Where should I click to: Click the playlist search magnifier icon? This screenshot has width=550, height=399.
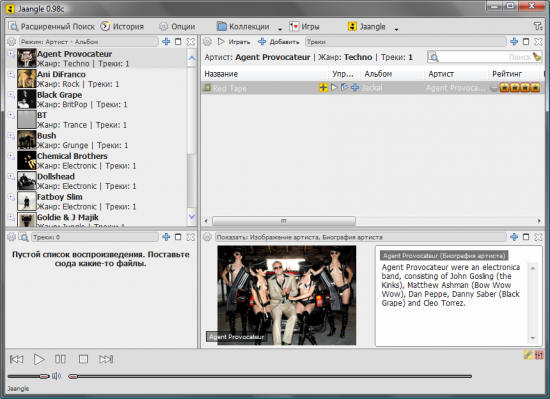click(x=24, y=237)
